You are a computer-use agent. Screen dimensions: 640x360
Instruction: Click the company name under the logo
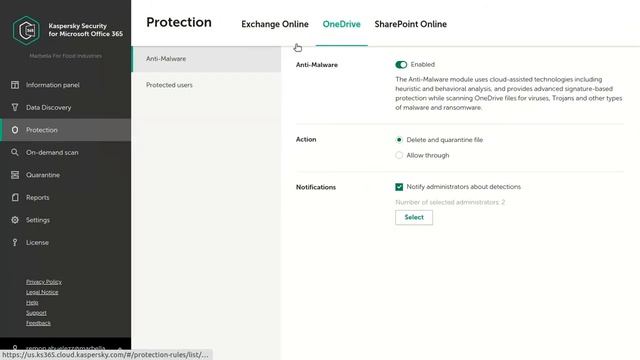pos(65,56)
